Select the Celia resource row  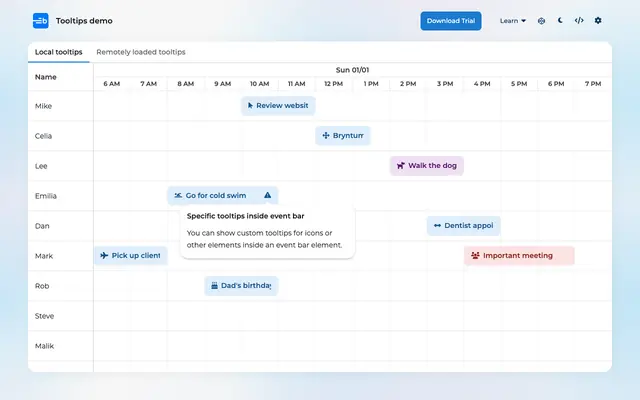pyautogui.click(x=320, y=136)
